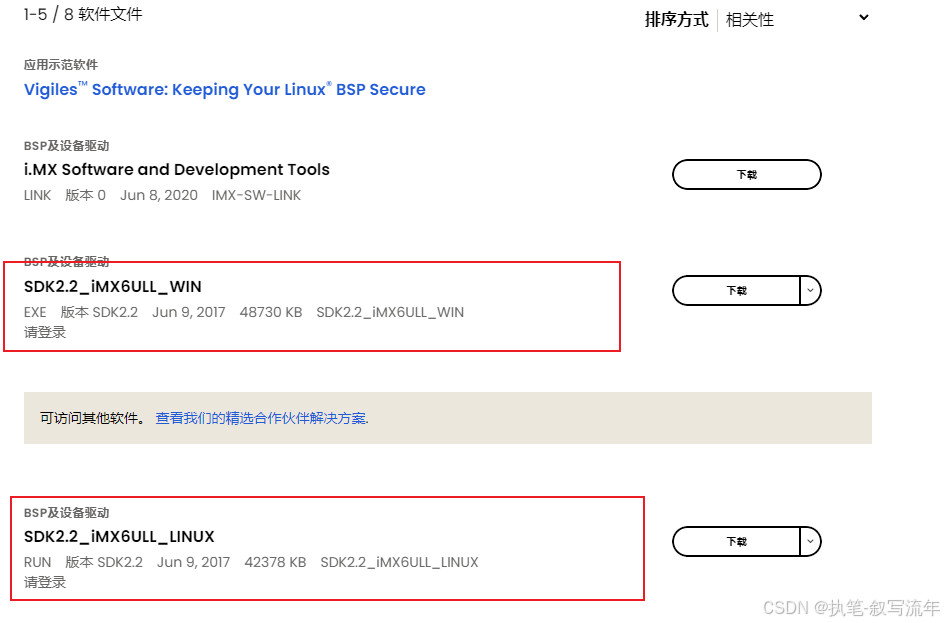This screenshot has width=944, height=623.
Task: Download SDK2.2_iMX6ULL_LINUX file
Action: pos(736,542)
